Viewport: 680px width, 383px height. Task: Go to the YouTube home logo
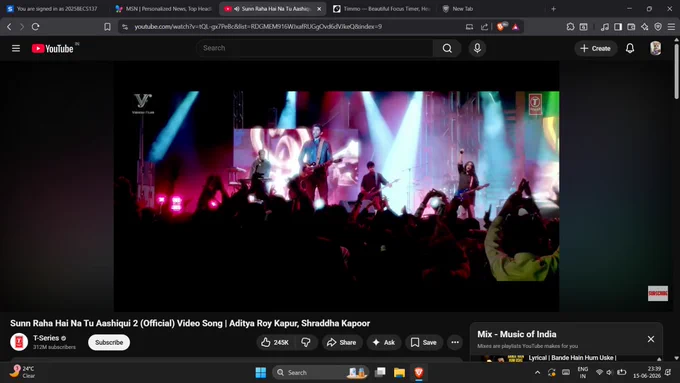pyautogui.click(x=52, y=49)
